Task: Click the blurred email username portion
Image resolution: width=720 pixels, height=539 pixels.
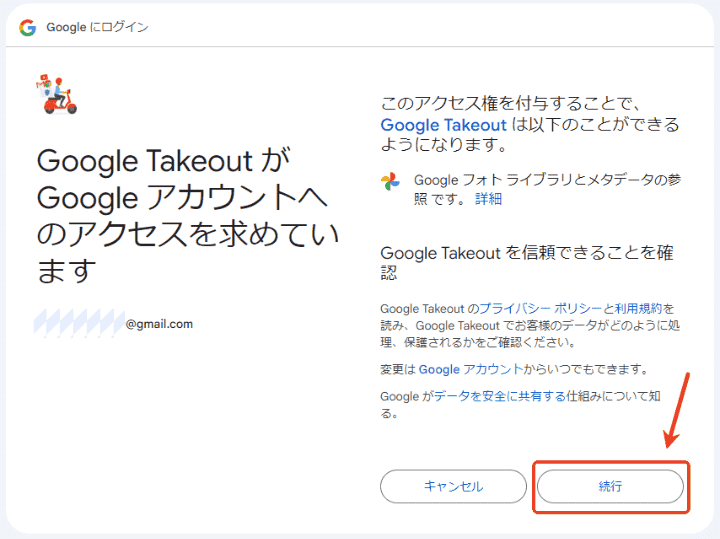Action: (78, 322)
